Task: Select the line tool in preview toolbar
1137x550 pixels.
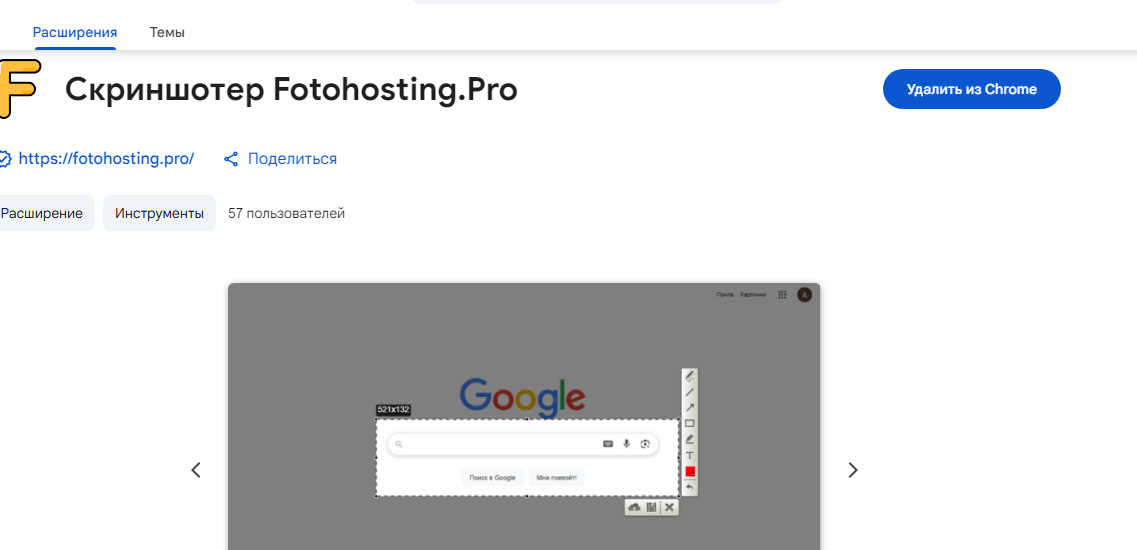Action: 690,392
